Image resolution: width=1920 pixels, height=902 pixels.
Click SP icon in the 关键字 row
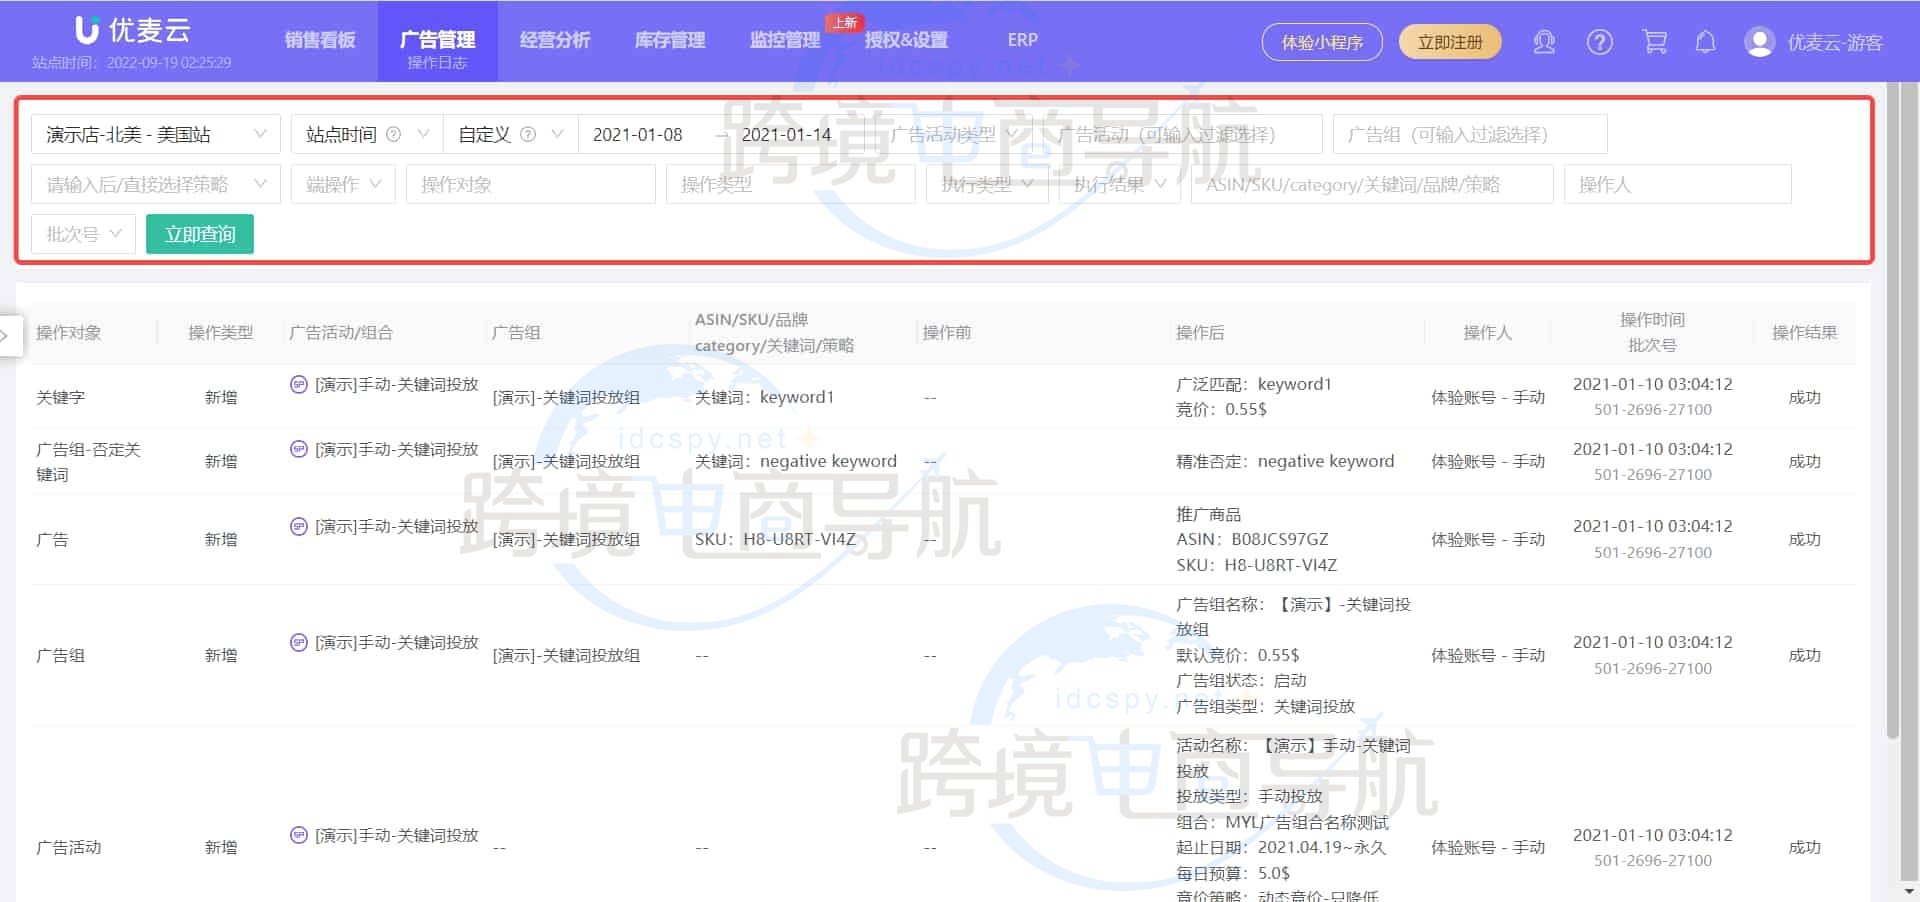click(x=298, y=384)
